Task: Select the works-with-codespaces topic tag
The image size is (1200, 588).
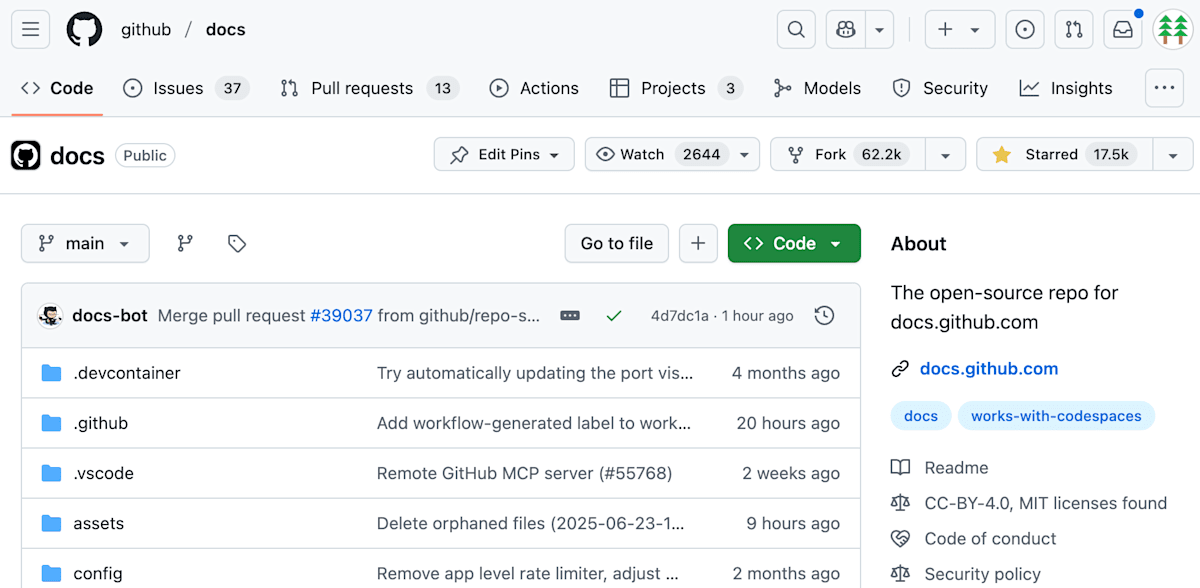Action: [x=1056, y=416]
